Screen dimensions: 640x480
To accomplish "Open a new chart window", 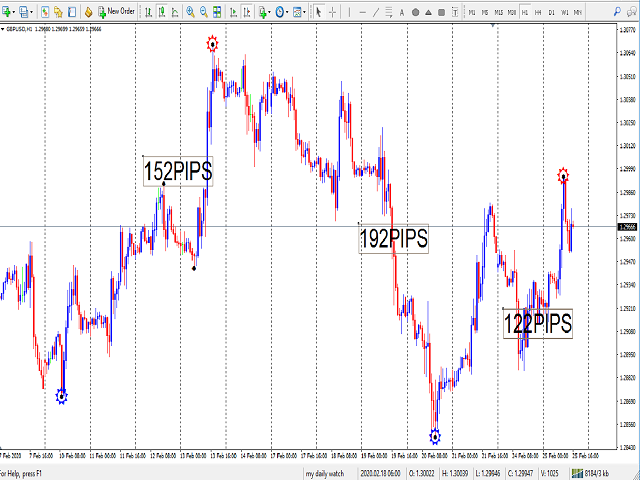I will click(6, 12).
